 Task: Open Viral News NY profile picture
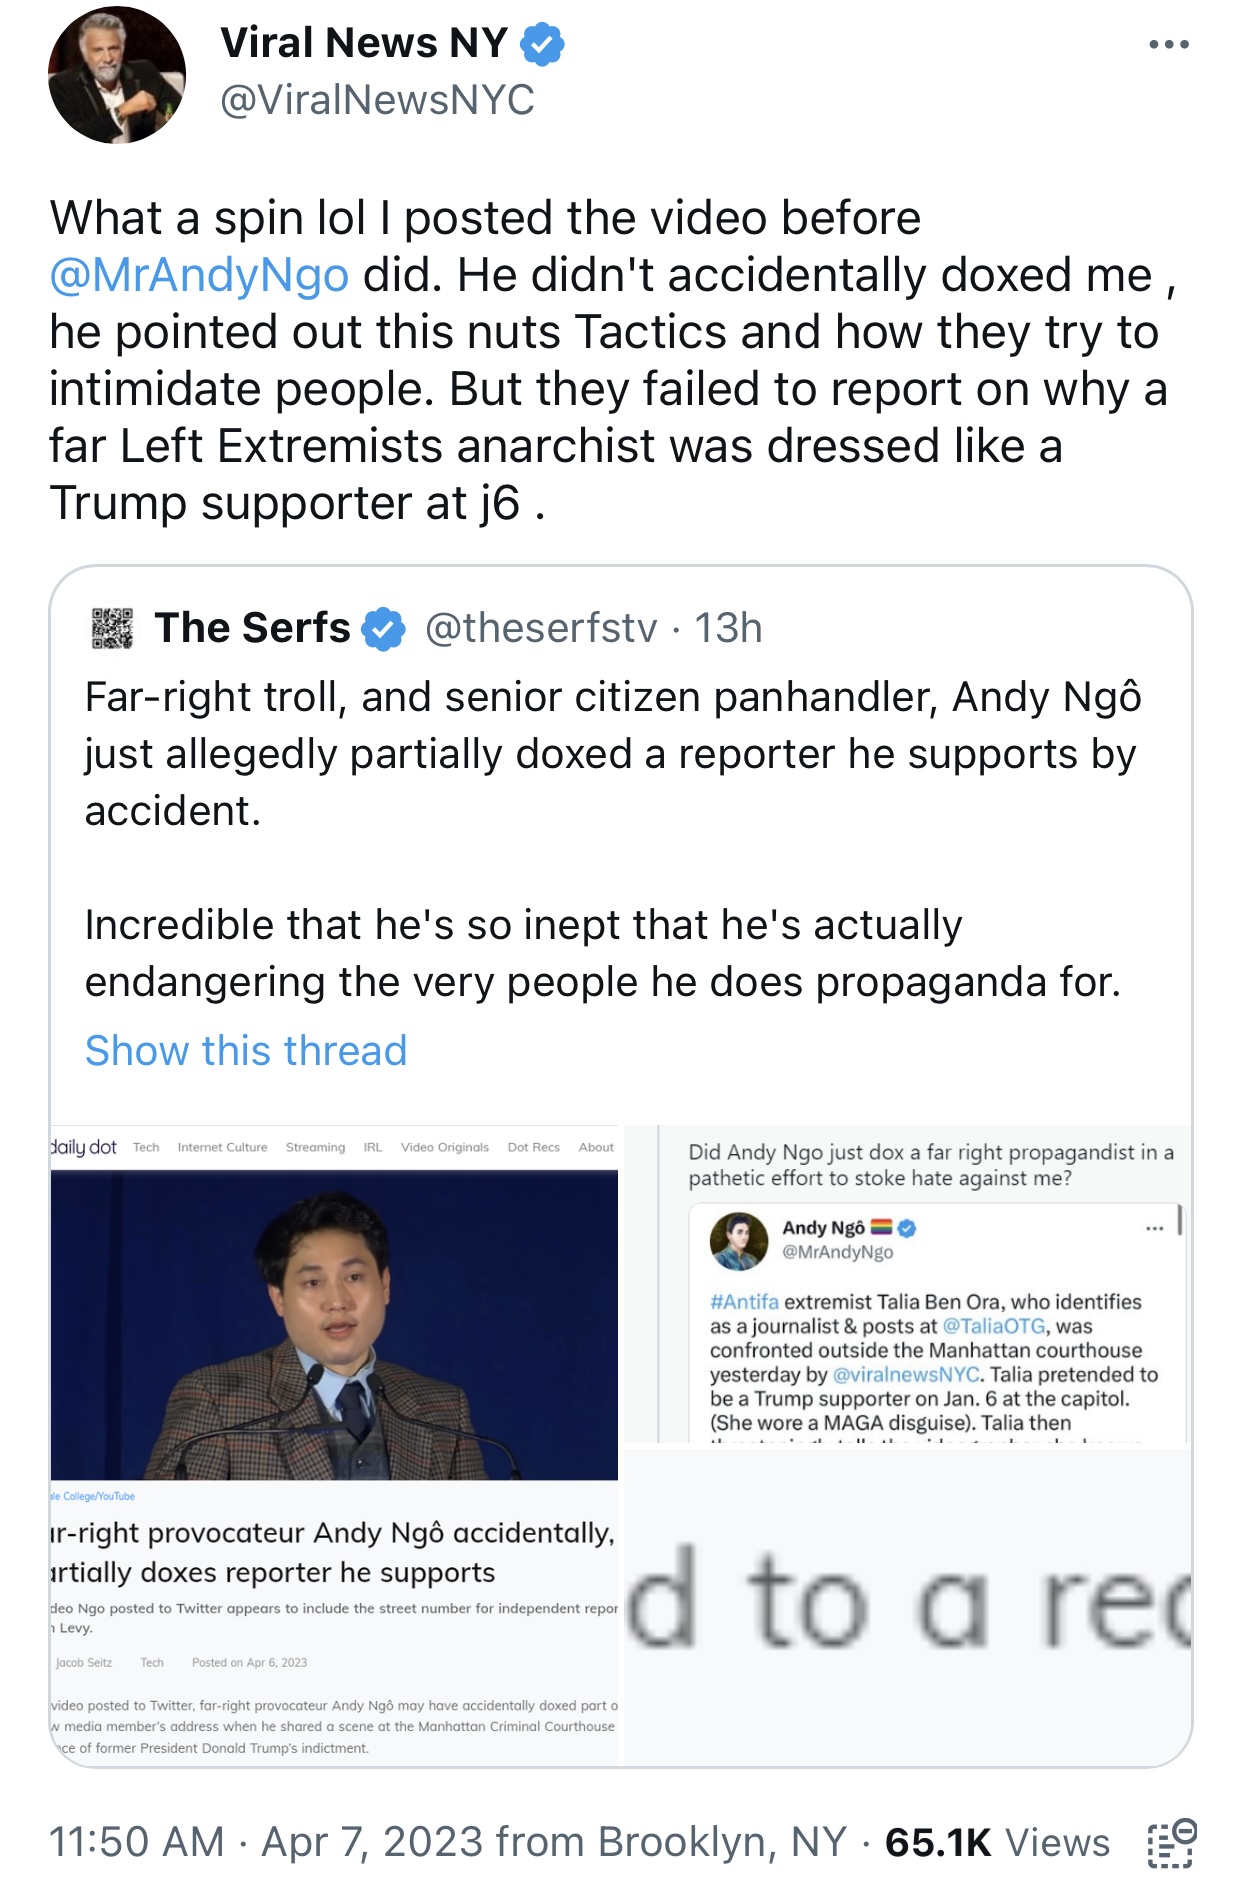(117, 75)
